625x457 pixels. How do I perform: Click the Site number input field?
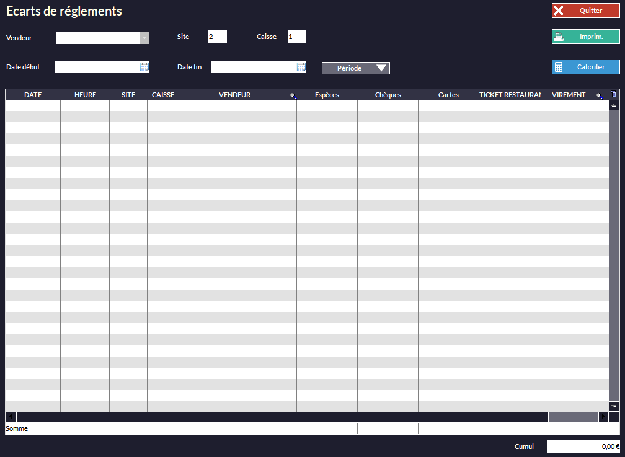(x=217, y=37)
